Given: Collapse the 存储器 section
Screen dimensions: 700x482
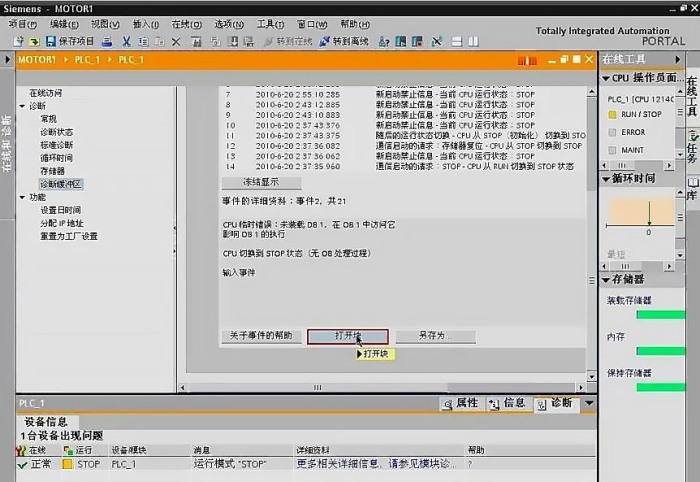Looking at the screenshot, I should (606, 280).
